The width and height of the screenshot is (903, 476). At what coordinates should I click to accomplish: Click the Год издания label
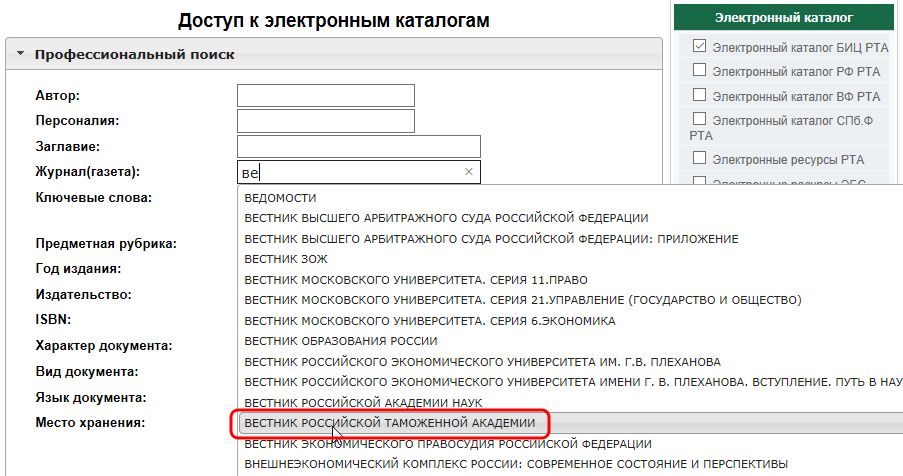coord(78,269)
